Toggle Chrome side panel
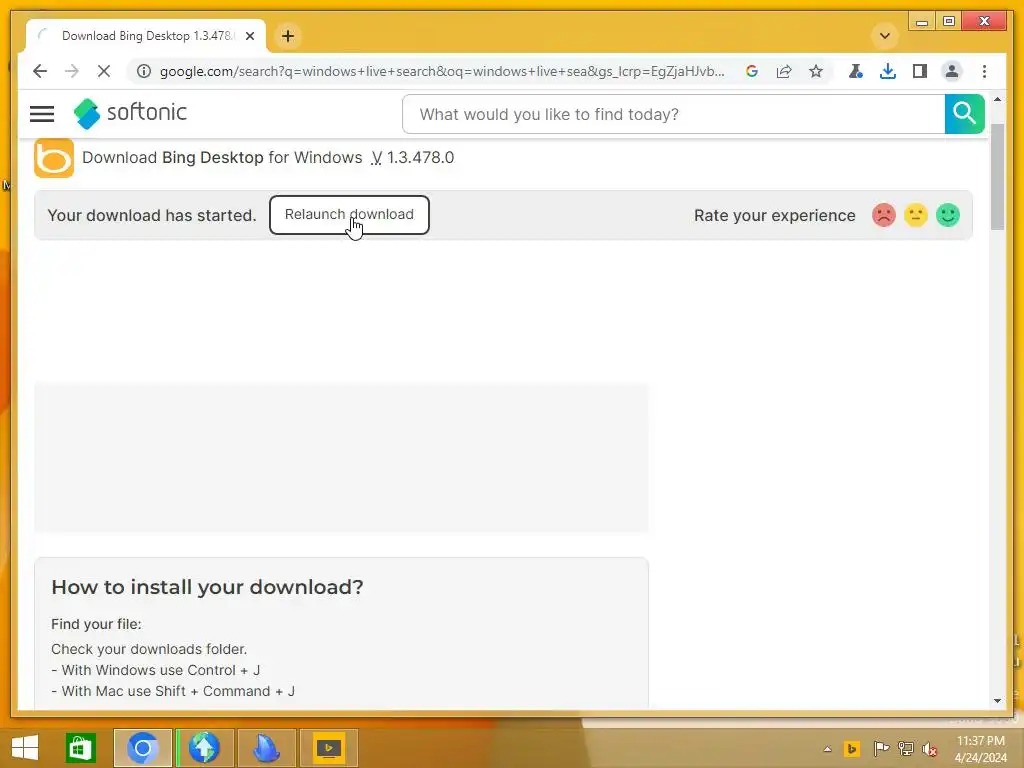Screen dimensions: 1024x768 920,71
